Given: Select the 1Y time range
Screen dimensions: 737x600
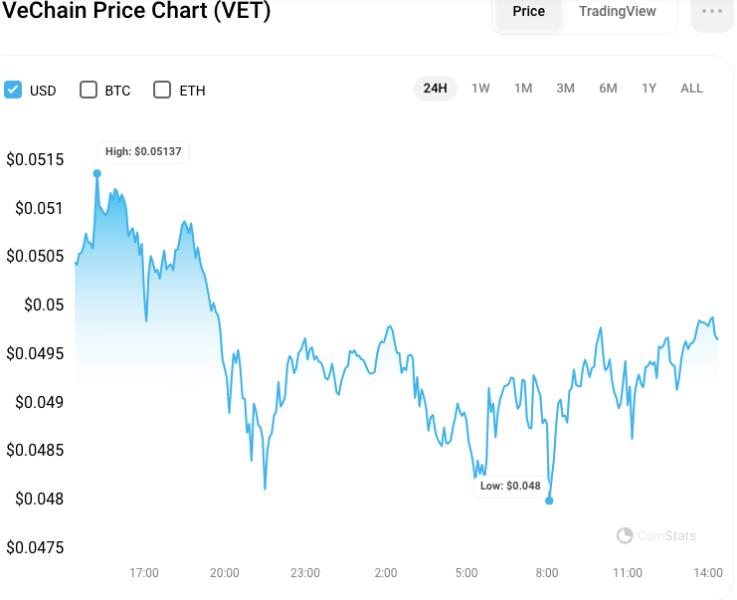Looking at the screenshot, I should click(649, 88).
